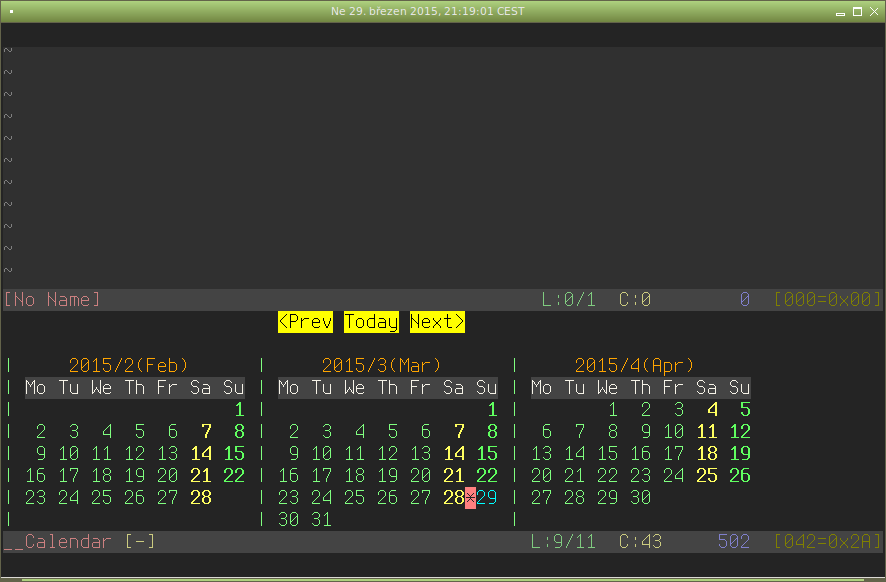Viewport: 886px width, 582px height.
Task: Select March 31 in the calendar
Action: click(322, 520)
